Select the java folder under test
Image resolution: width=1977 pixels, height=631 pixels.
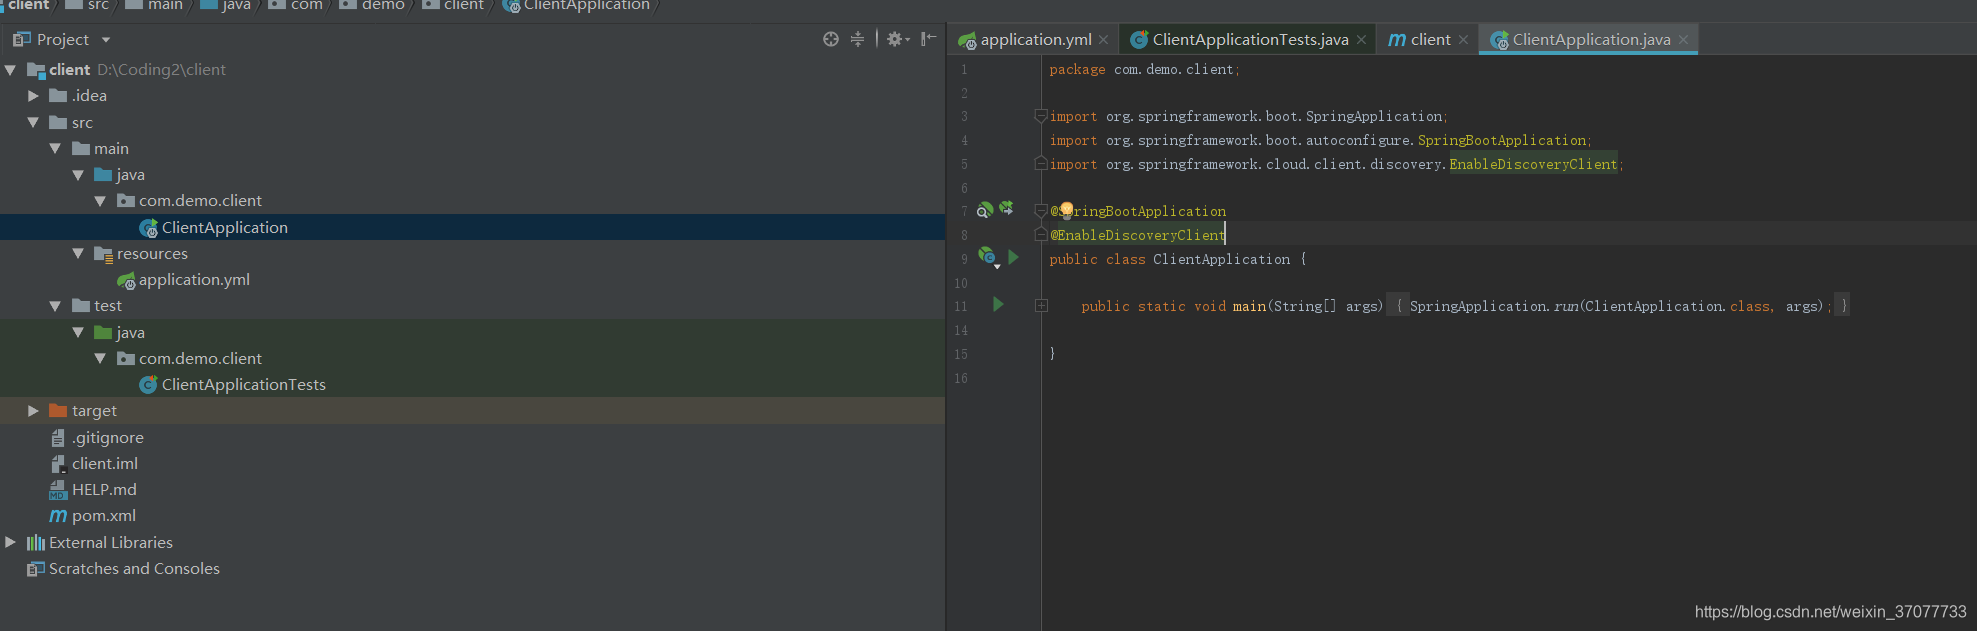pos(130,333)
